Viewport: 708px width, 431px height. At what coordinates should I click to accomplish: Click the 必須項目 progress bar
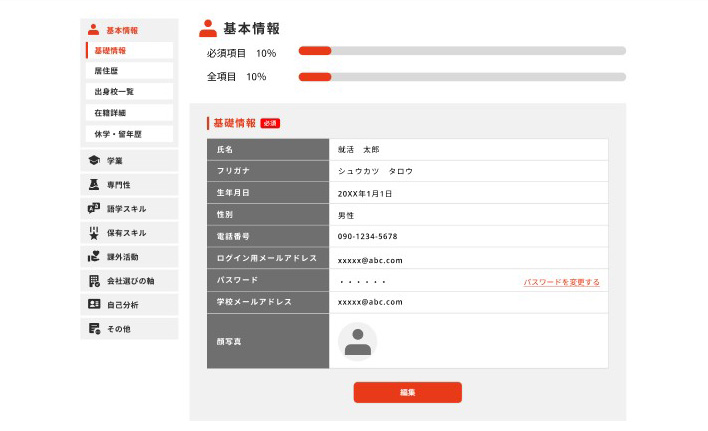(462, 51)
